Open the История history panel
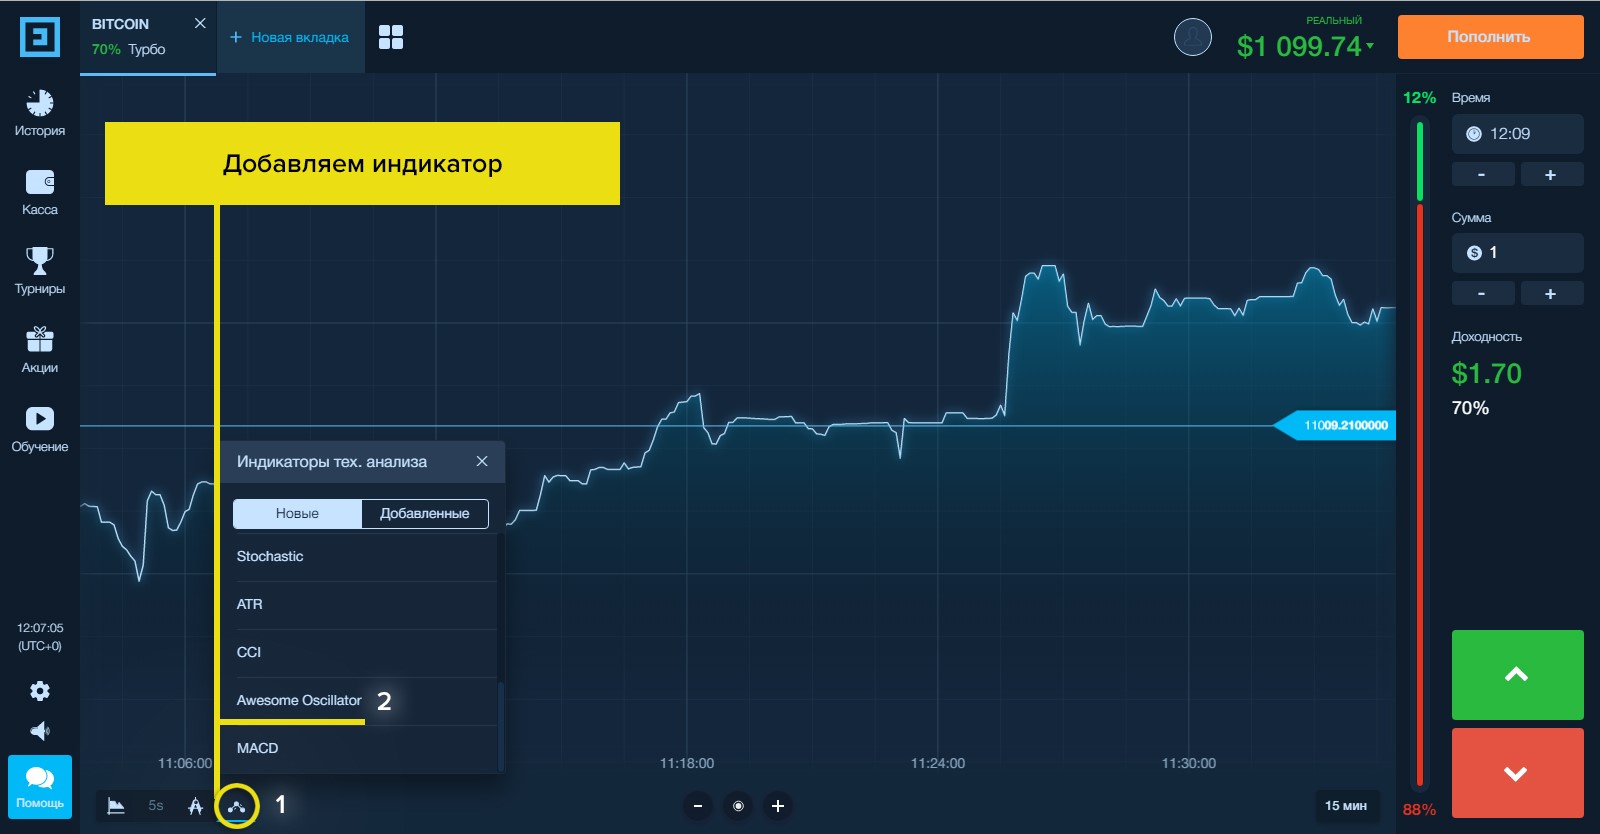1600x834 pixels. coord(40,112)
